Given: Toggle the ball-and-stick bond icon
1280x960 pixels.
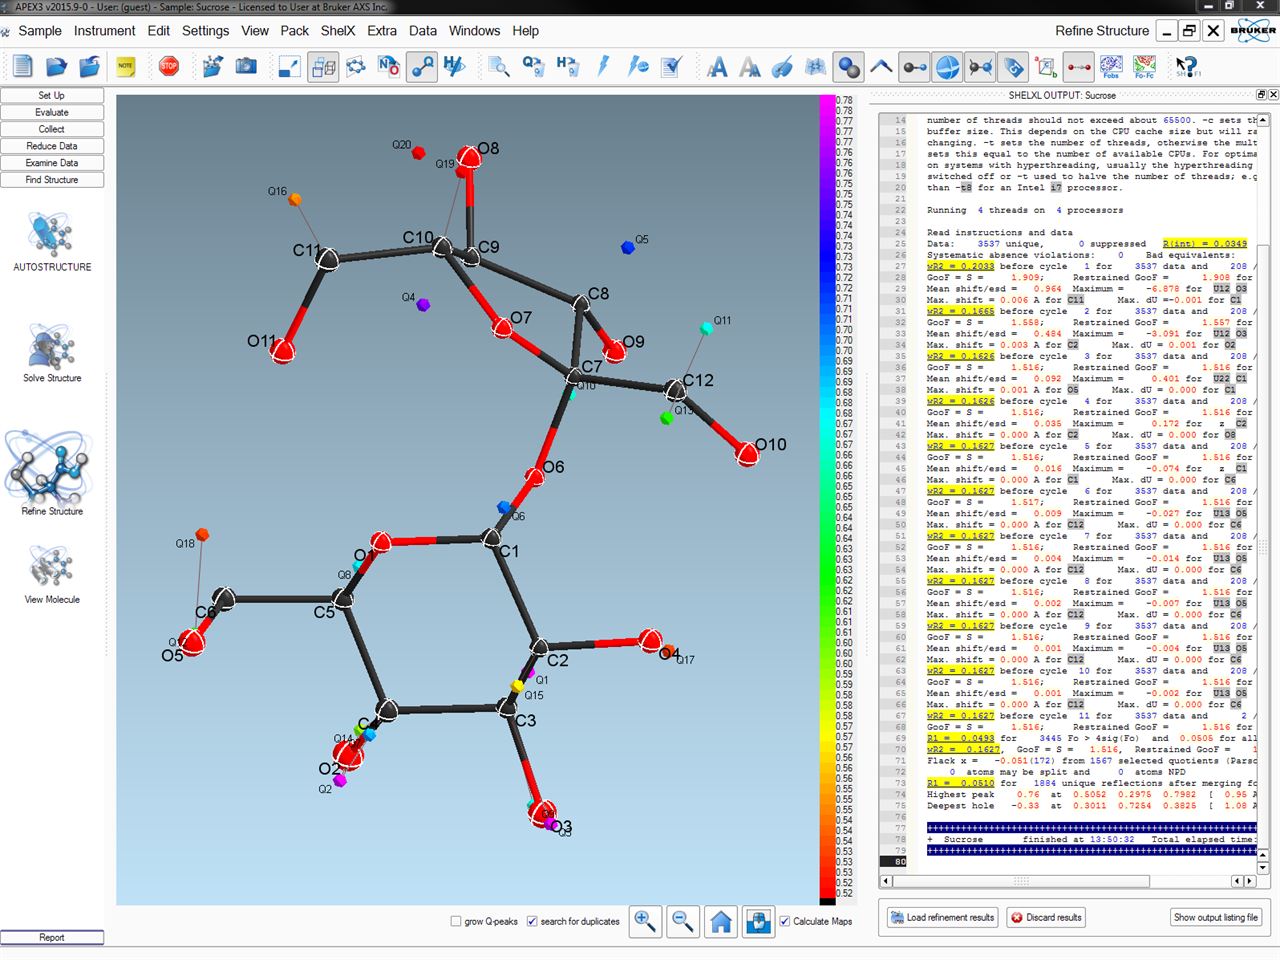Looking at the screenshot, I should coord(914,67).
